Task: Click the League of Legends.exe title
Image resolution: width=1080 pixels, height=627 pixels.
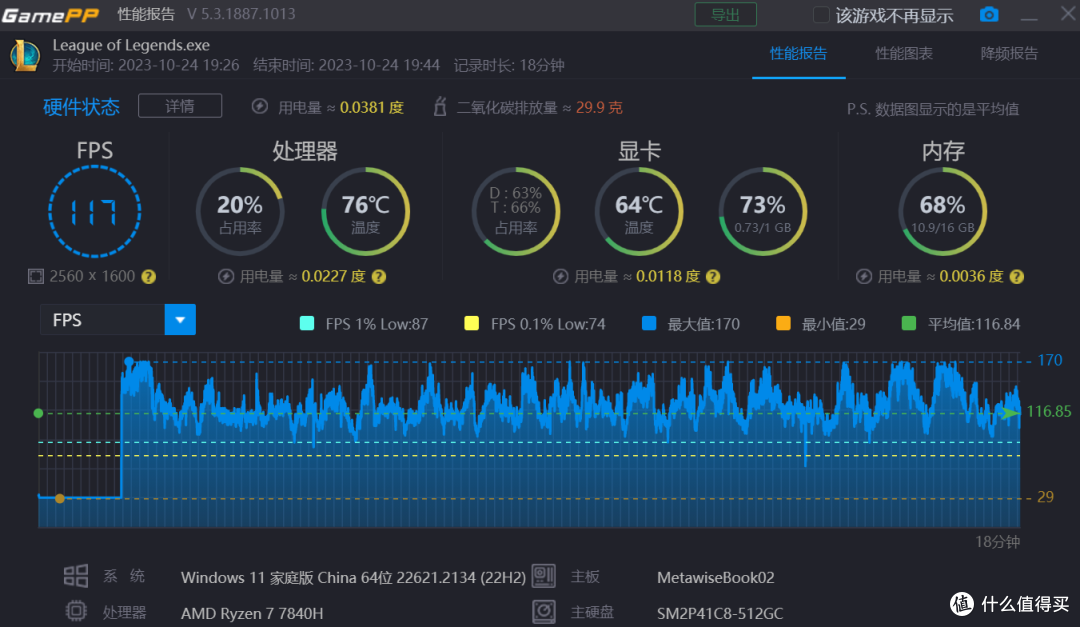Action: (x=131, y=45)
